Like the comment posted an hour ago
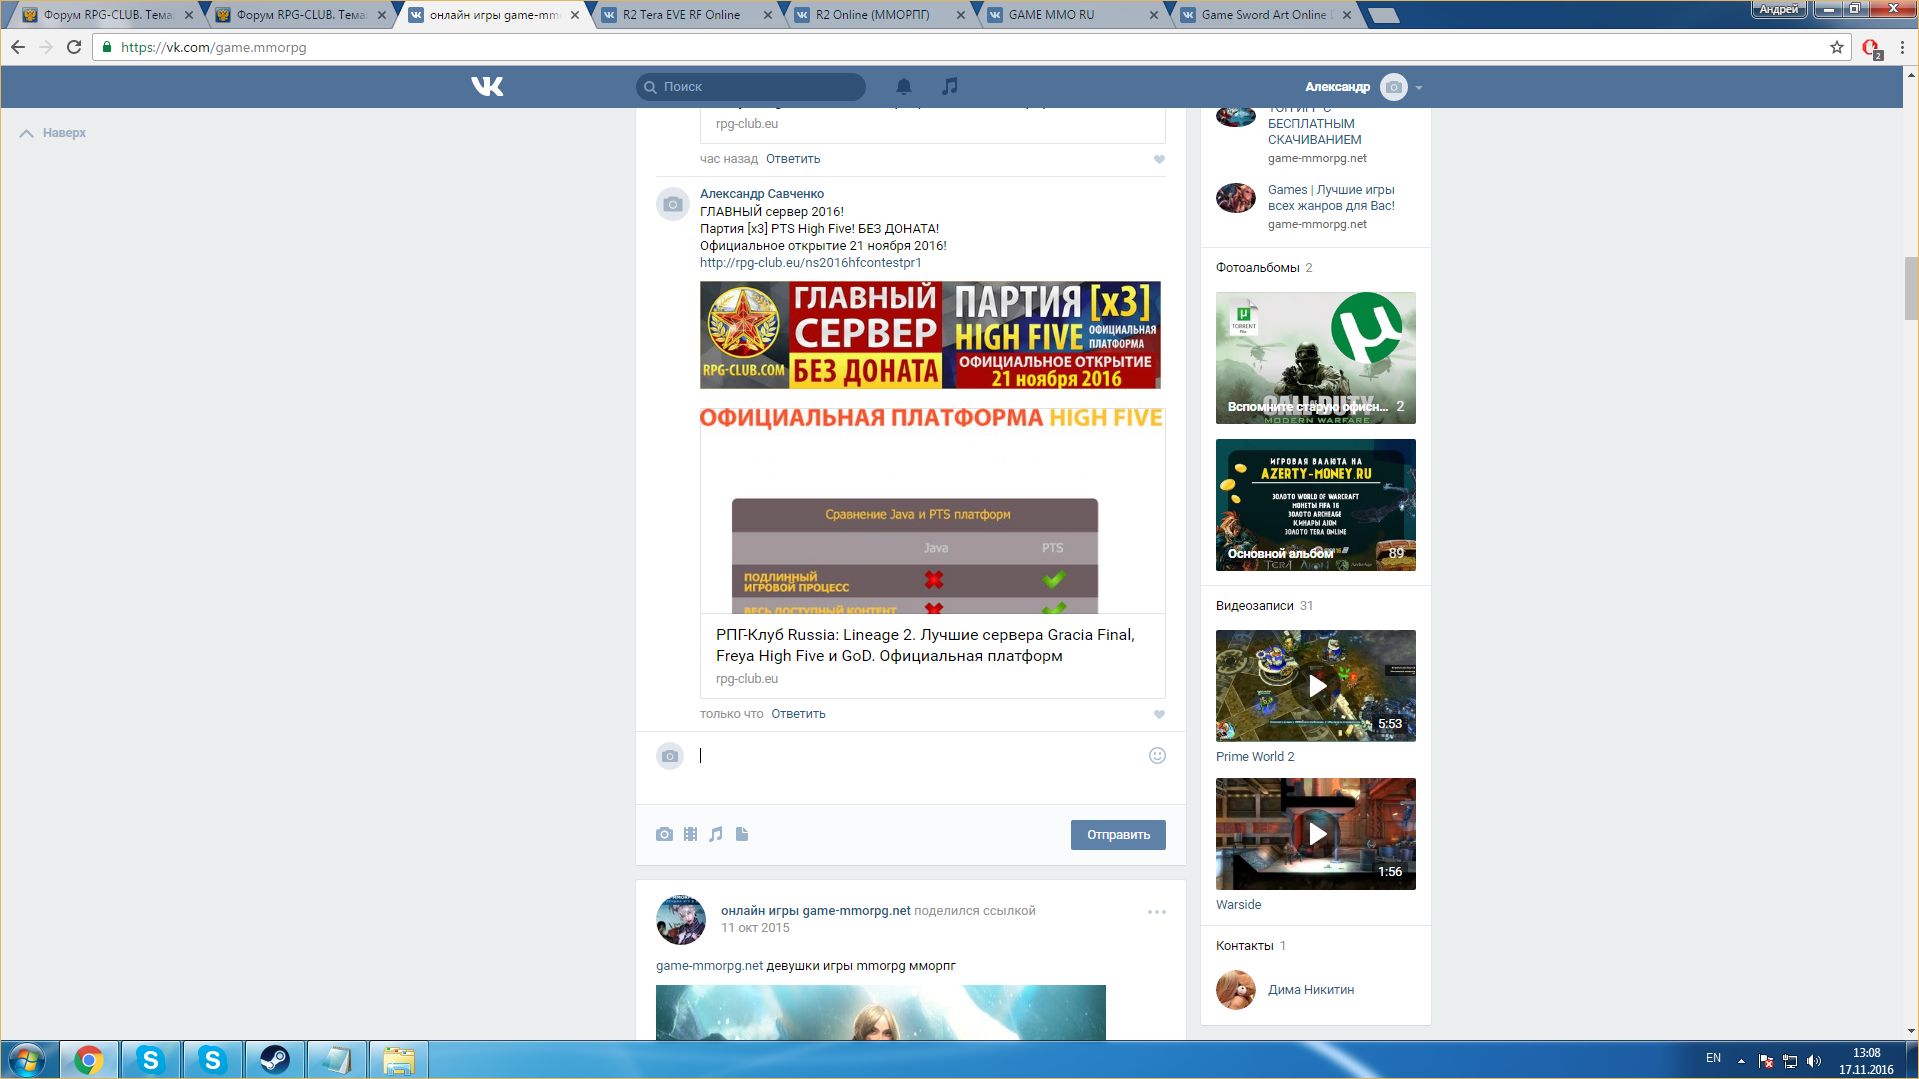1919x1079 pixels. coord(1159,159)
